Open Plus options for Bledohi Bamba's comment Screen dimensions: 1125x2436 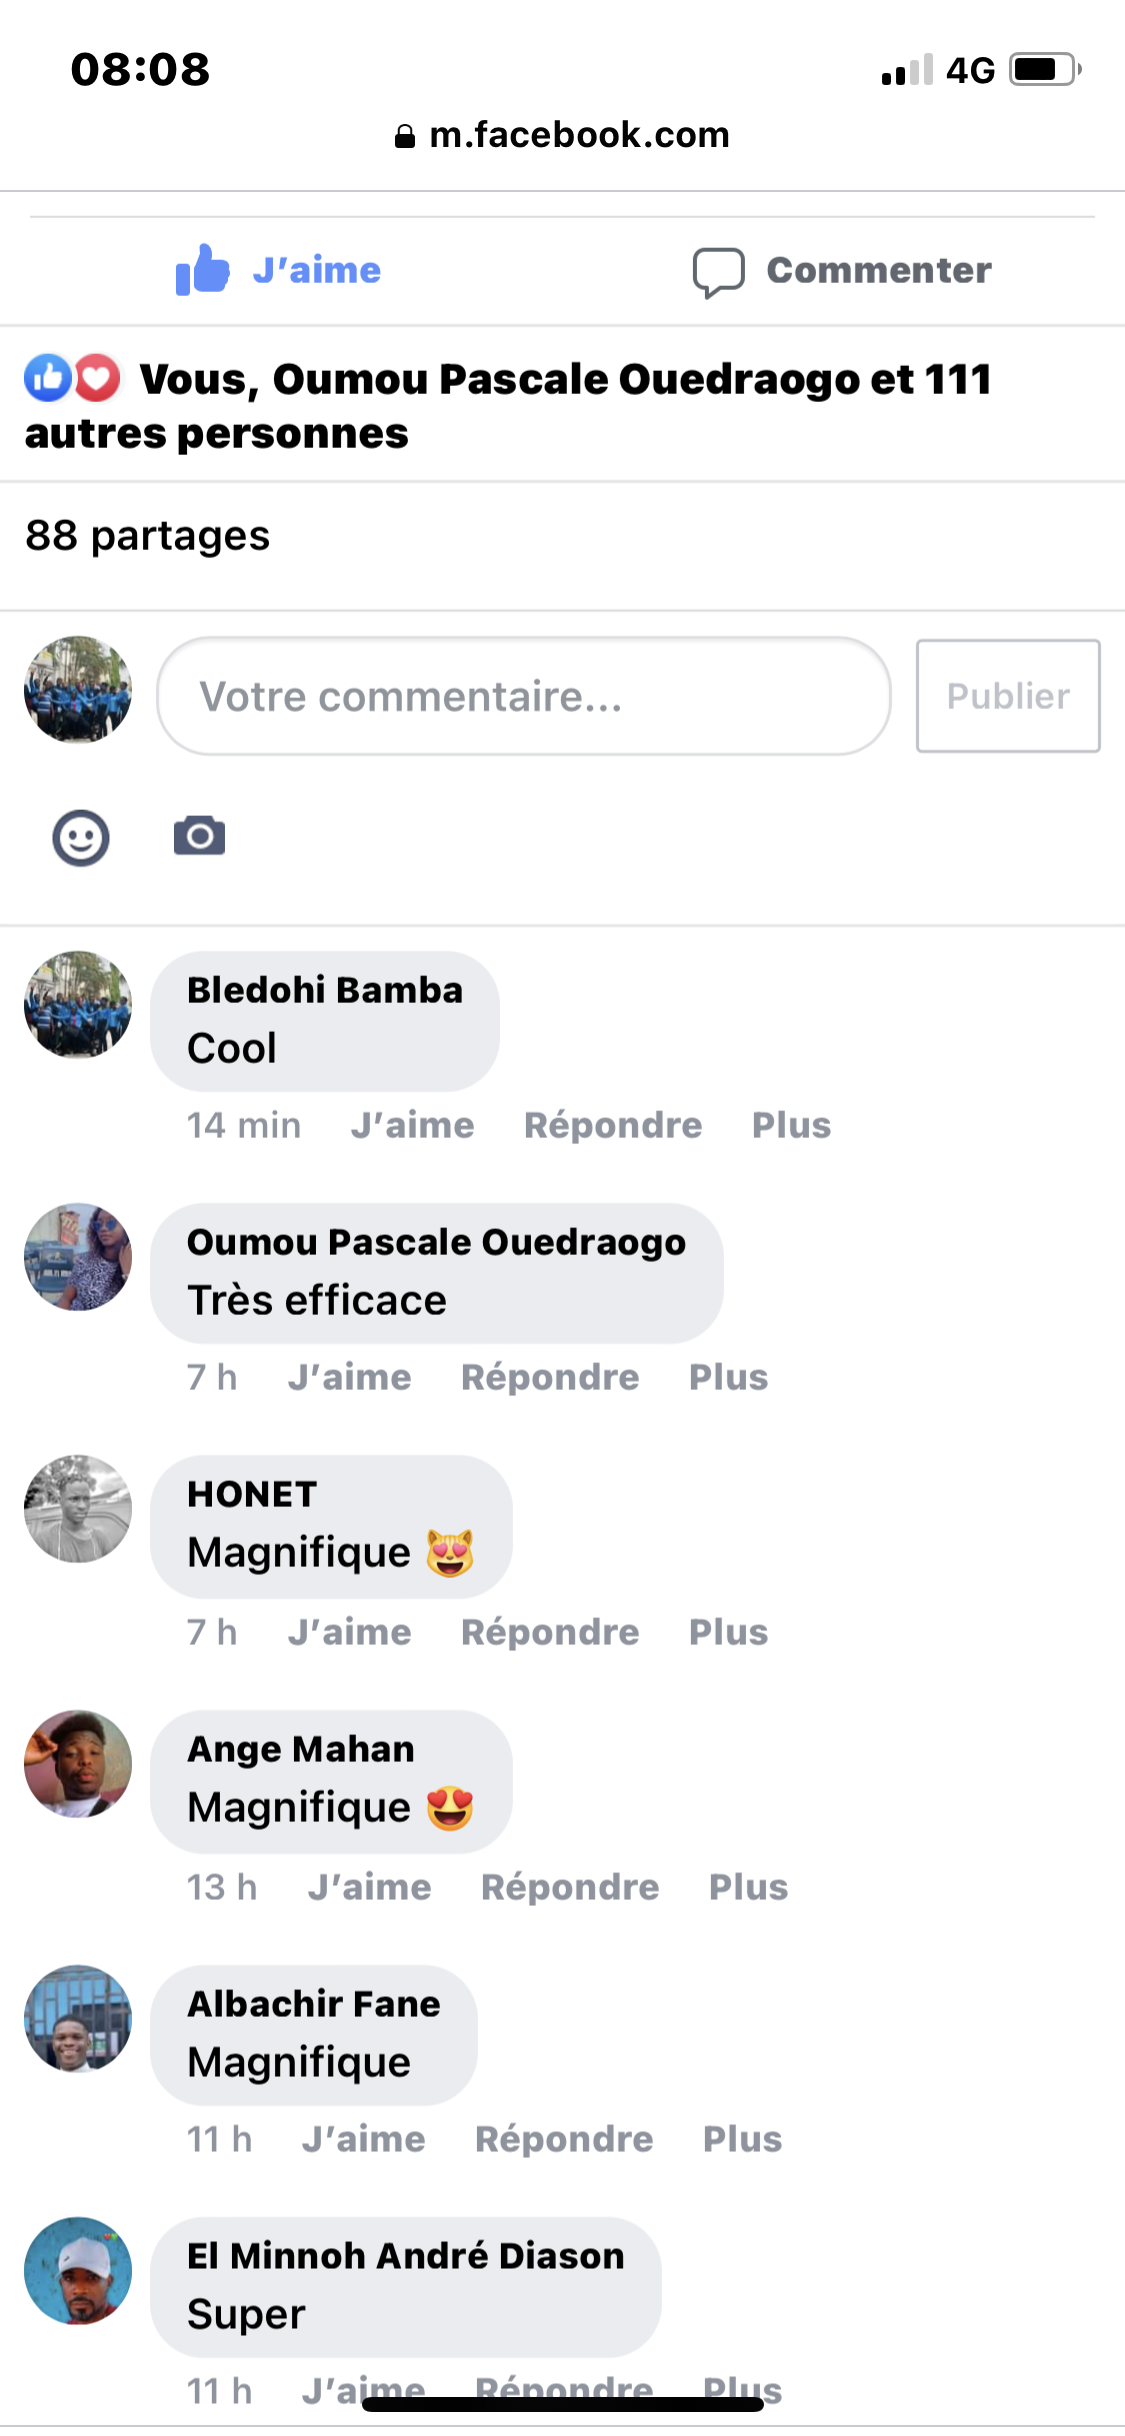pyautogui.click(x=791, y=1125)
